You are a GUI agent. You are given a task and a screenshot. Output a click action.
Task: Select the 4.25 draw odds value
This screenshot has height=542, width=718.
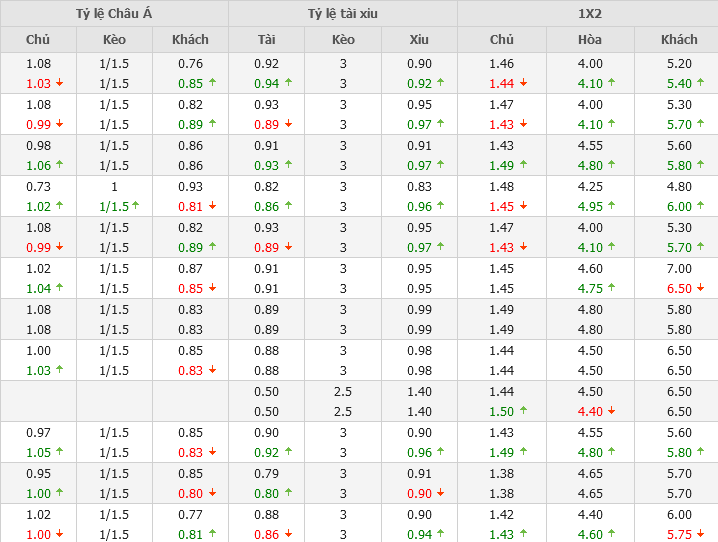[590, 186]
